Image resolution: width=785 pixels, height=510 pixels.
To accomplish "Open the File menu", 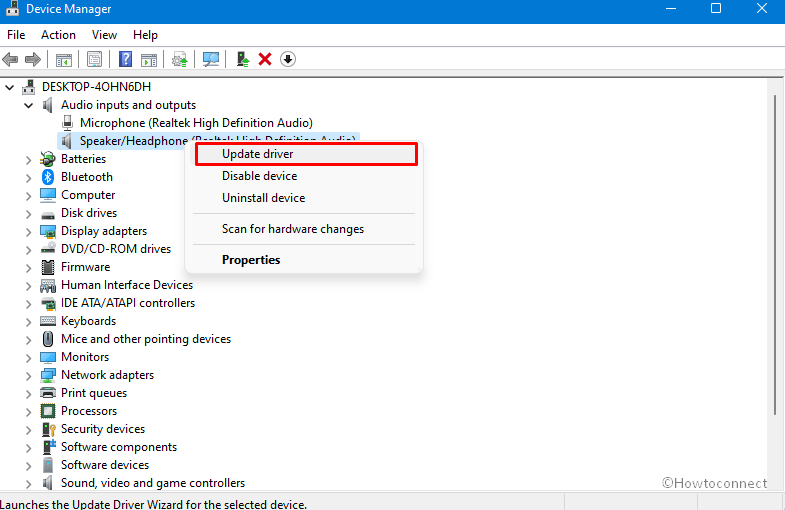I will coord(16,35).
